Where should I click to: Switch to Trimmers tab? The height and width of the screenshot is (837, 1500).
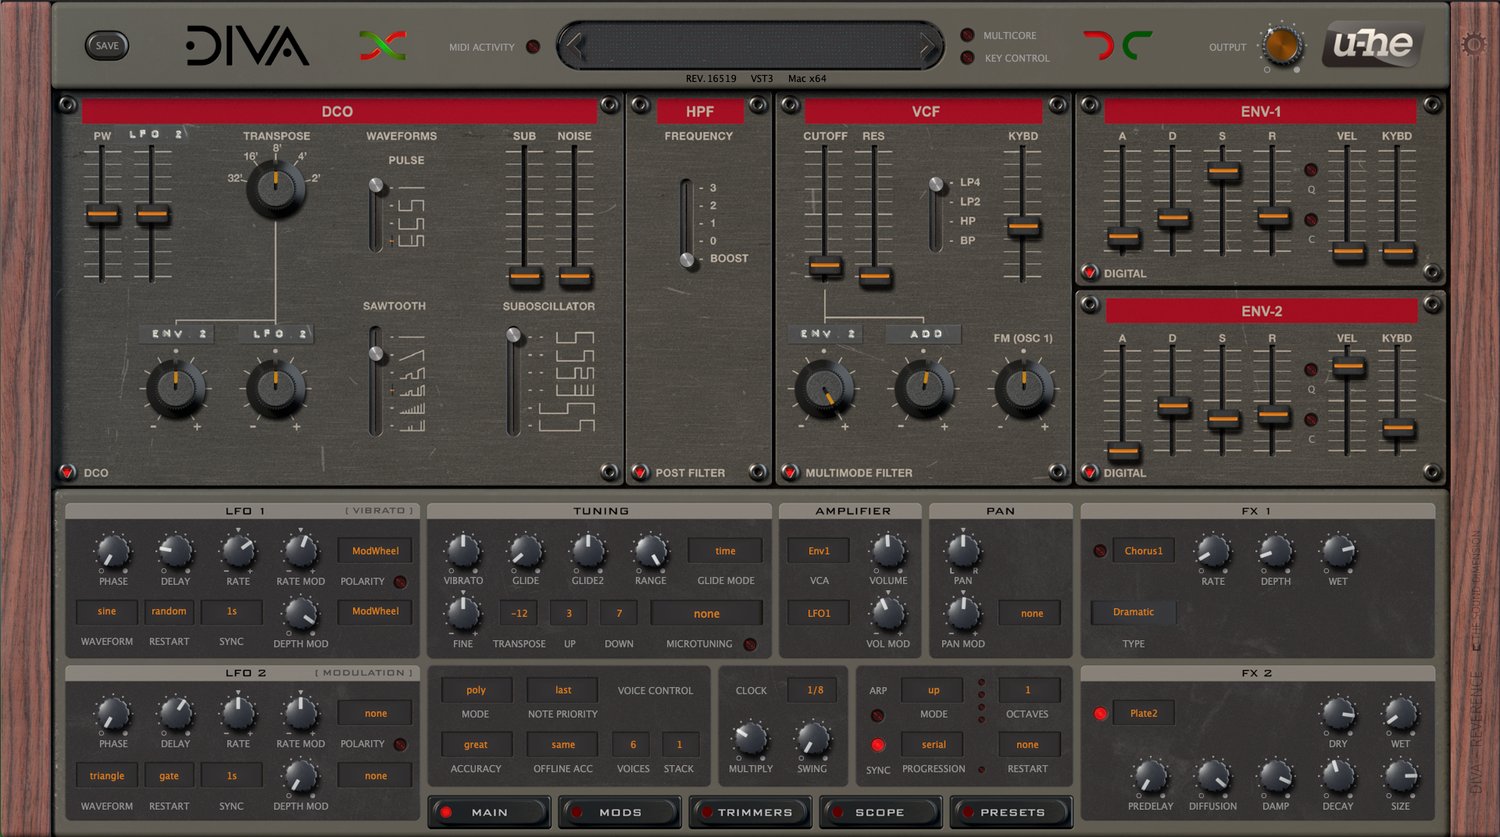point(751,812)
